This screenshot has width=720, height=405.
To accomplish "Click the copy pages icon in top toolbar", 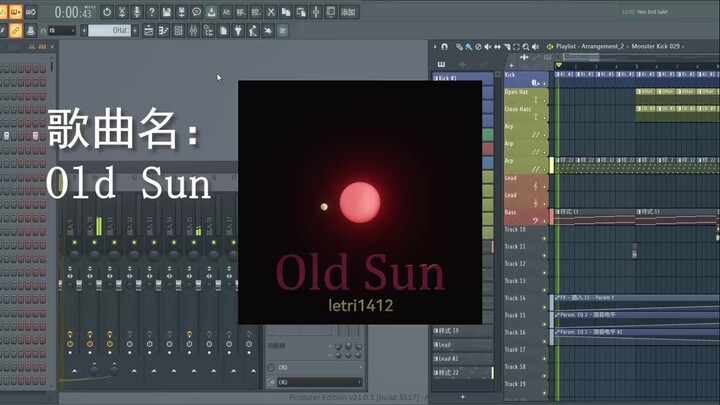I will pyautogui.click(x=286, y=12).
